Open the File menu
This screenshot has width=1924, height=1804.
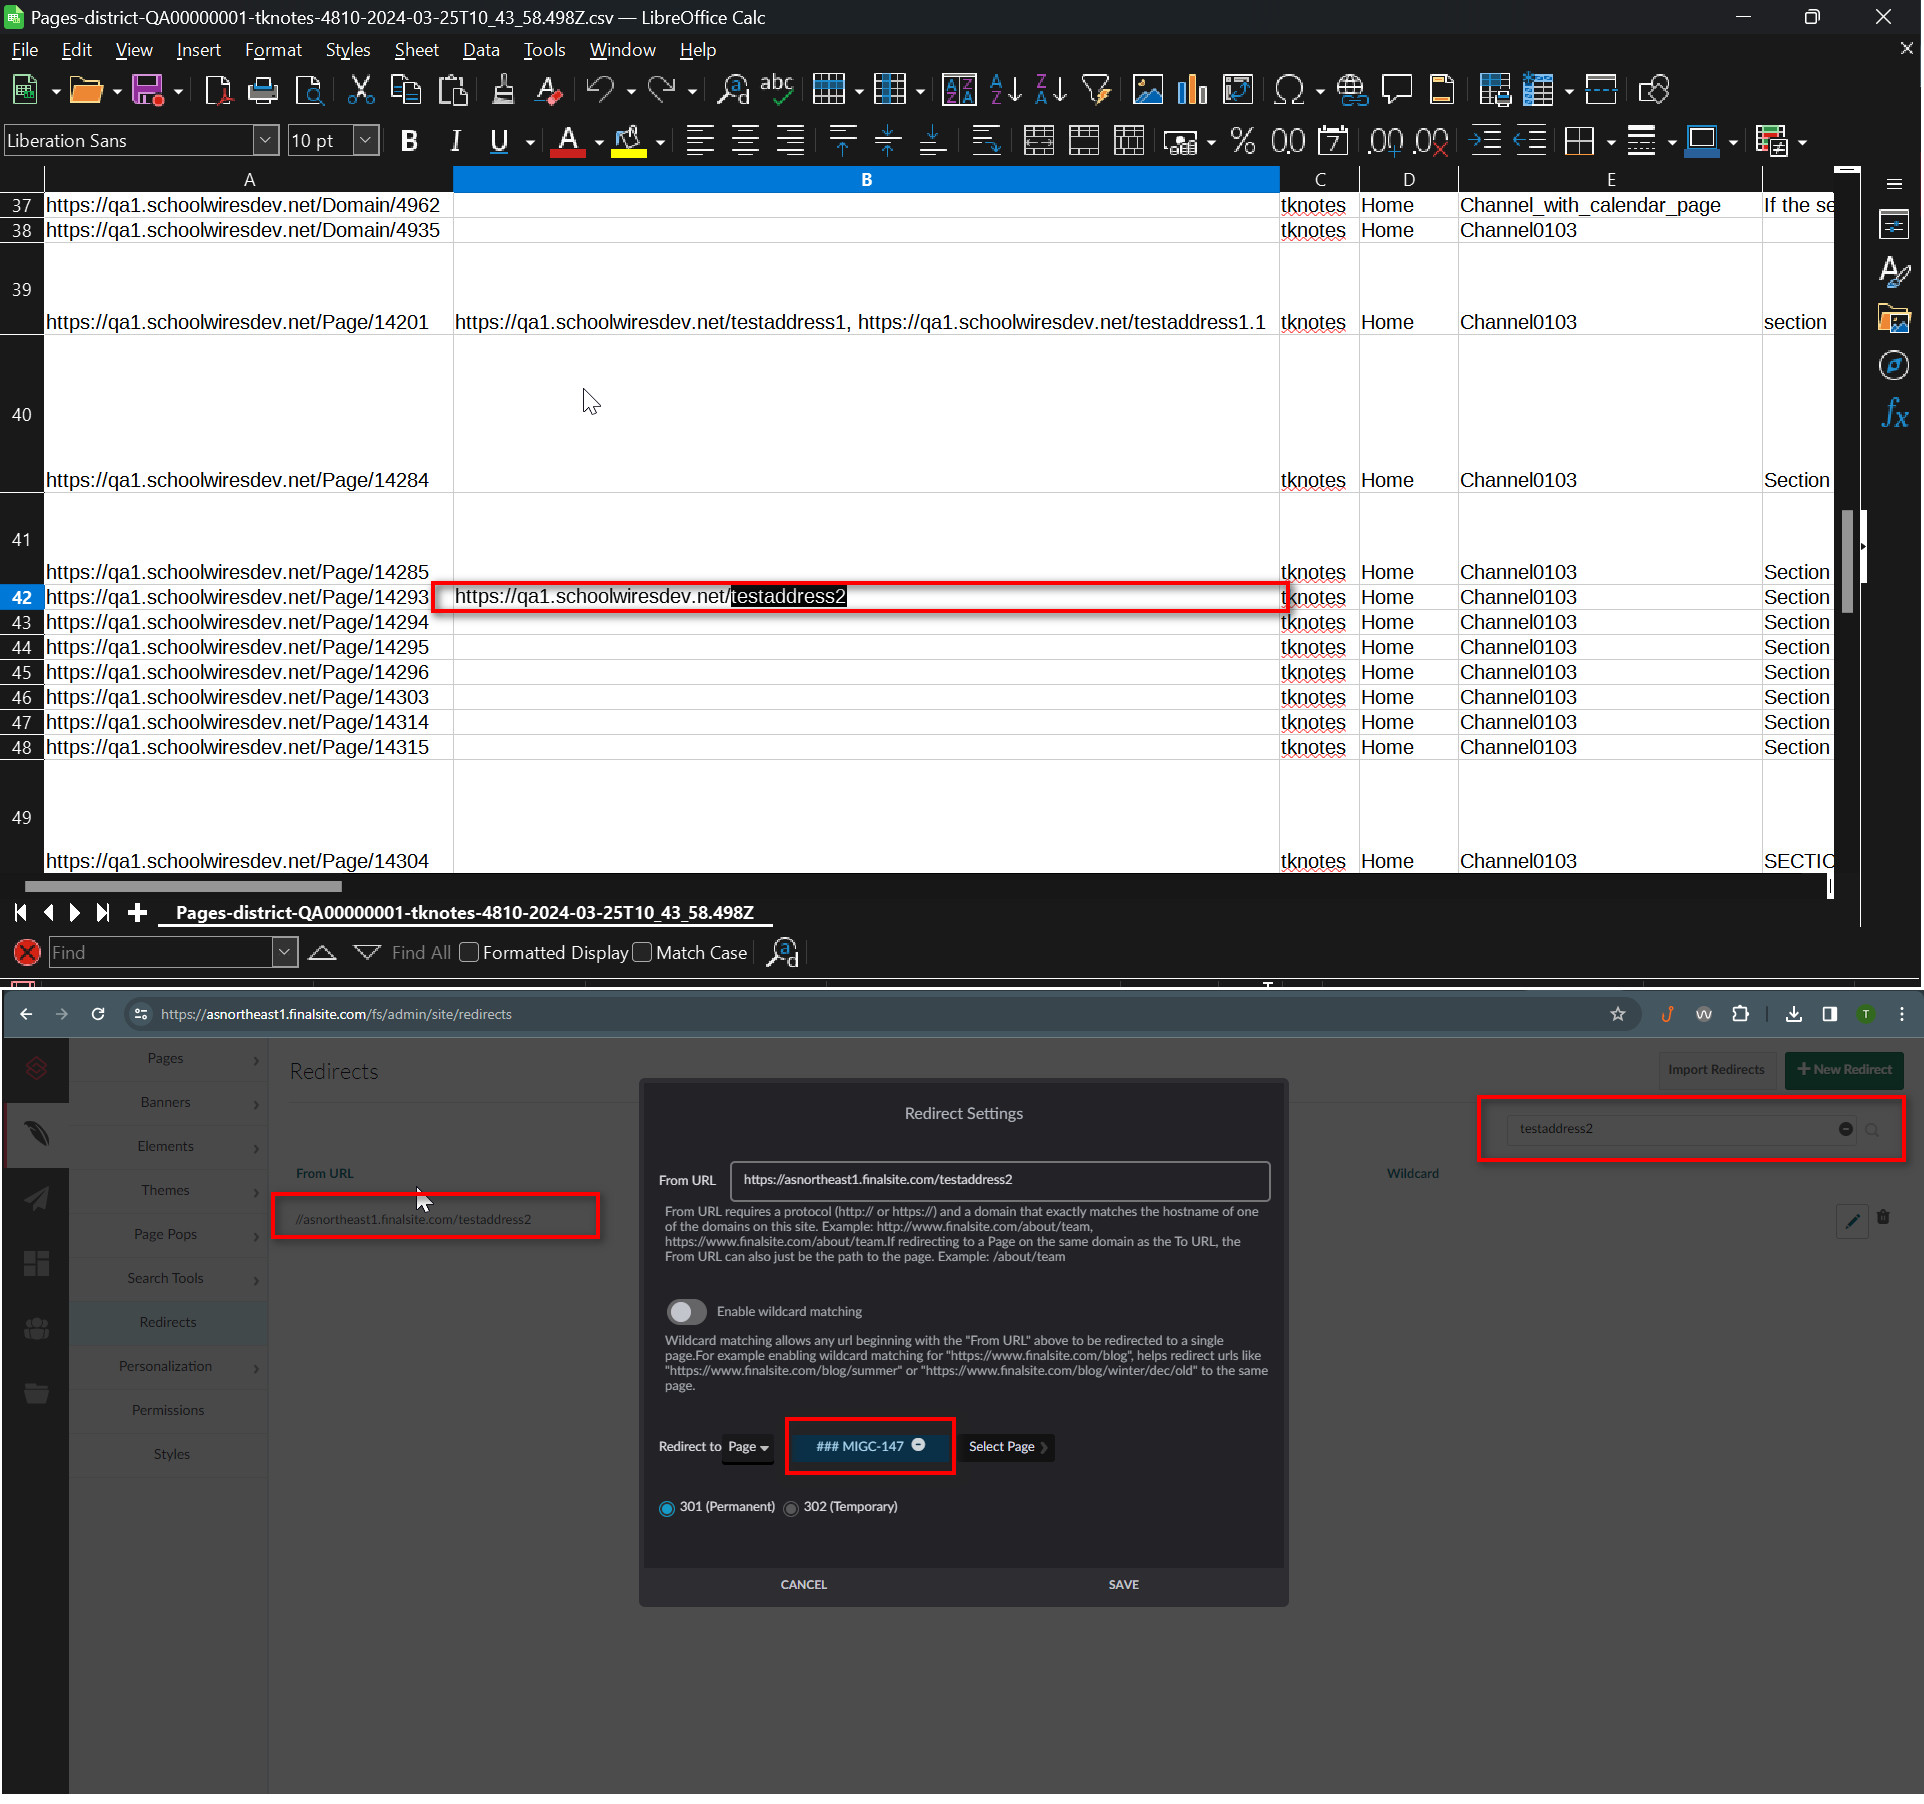pos(24,50)
